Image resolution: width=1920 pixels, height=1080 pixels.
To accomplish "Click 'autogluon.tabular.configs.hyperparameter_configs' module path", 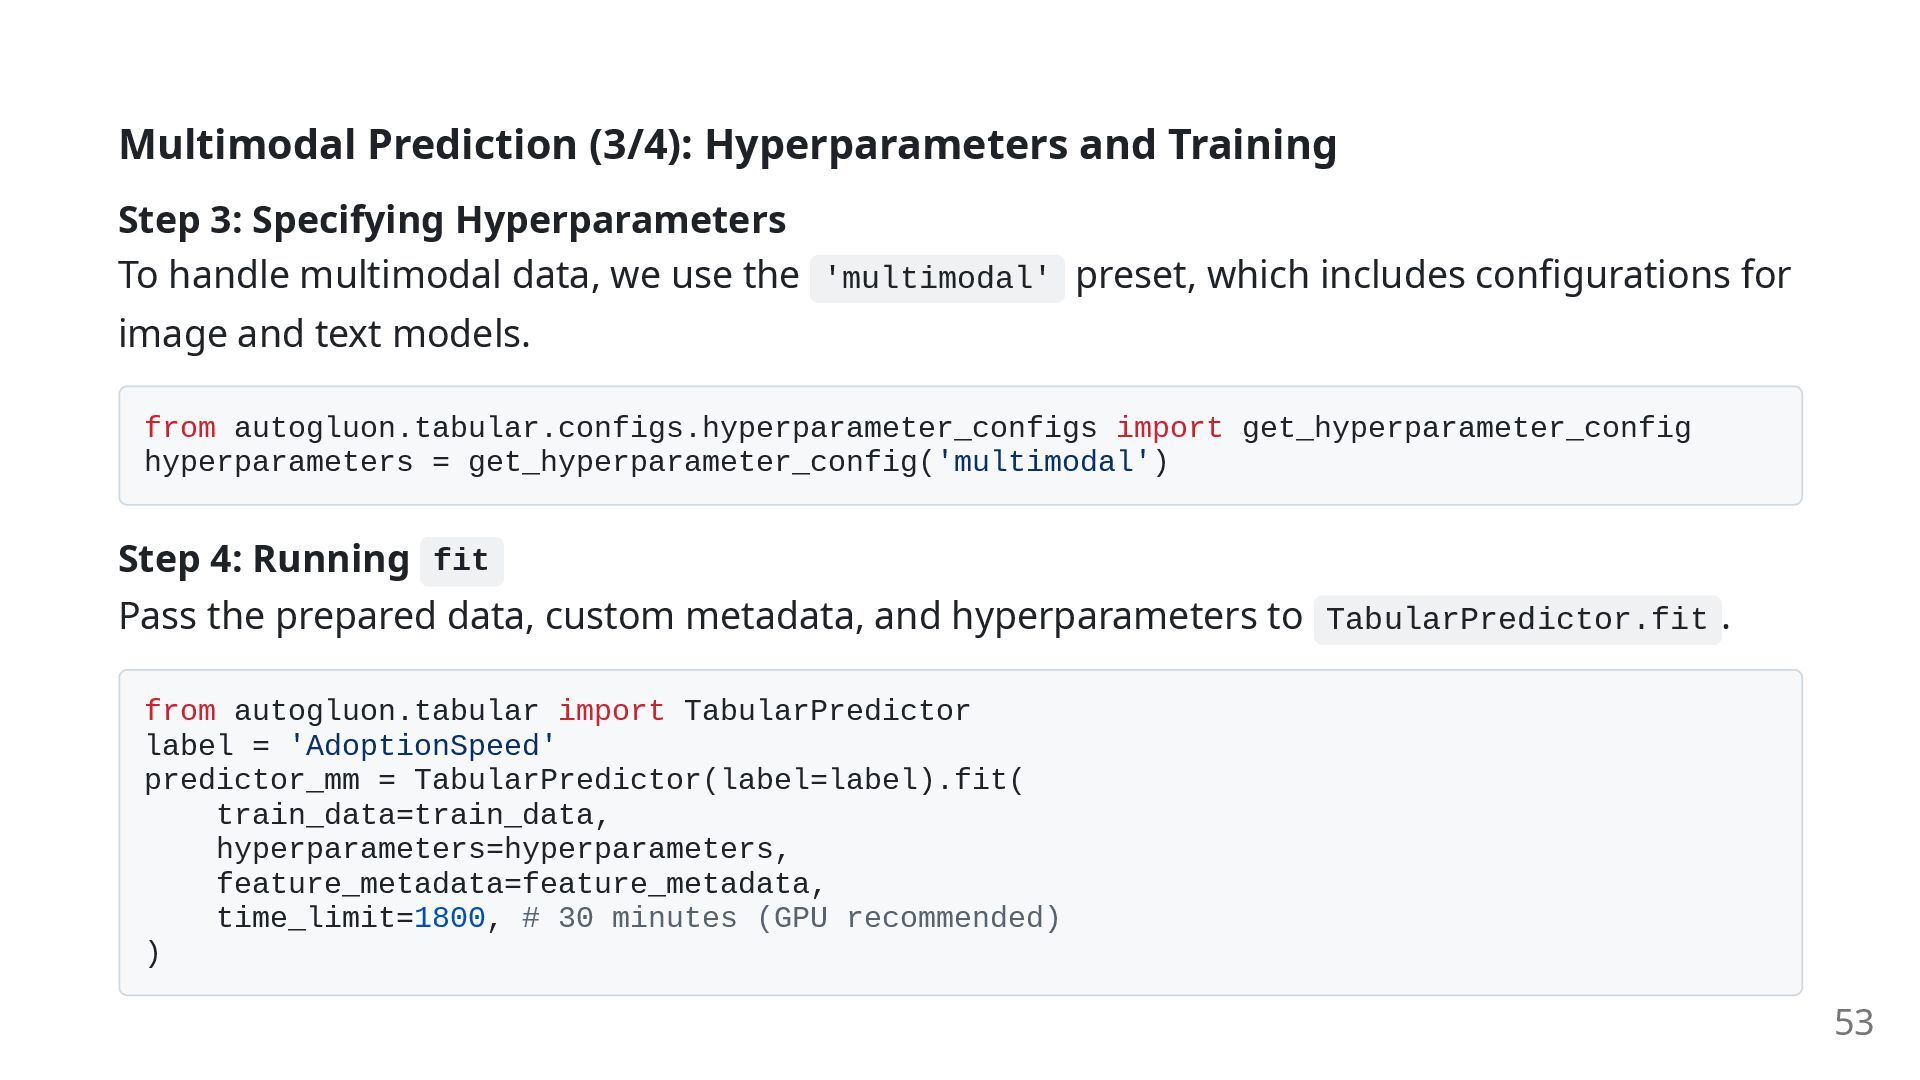I will click(665, 428).
